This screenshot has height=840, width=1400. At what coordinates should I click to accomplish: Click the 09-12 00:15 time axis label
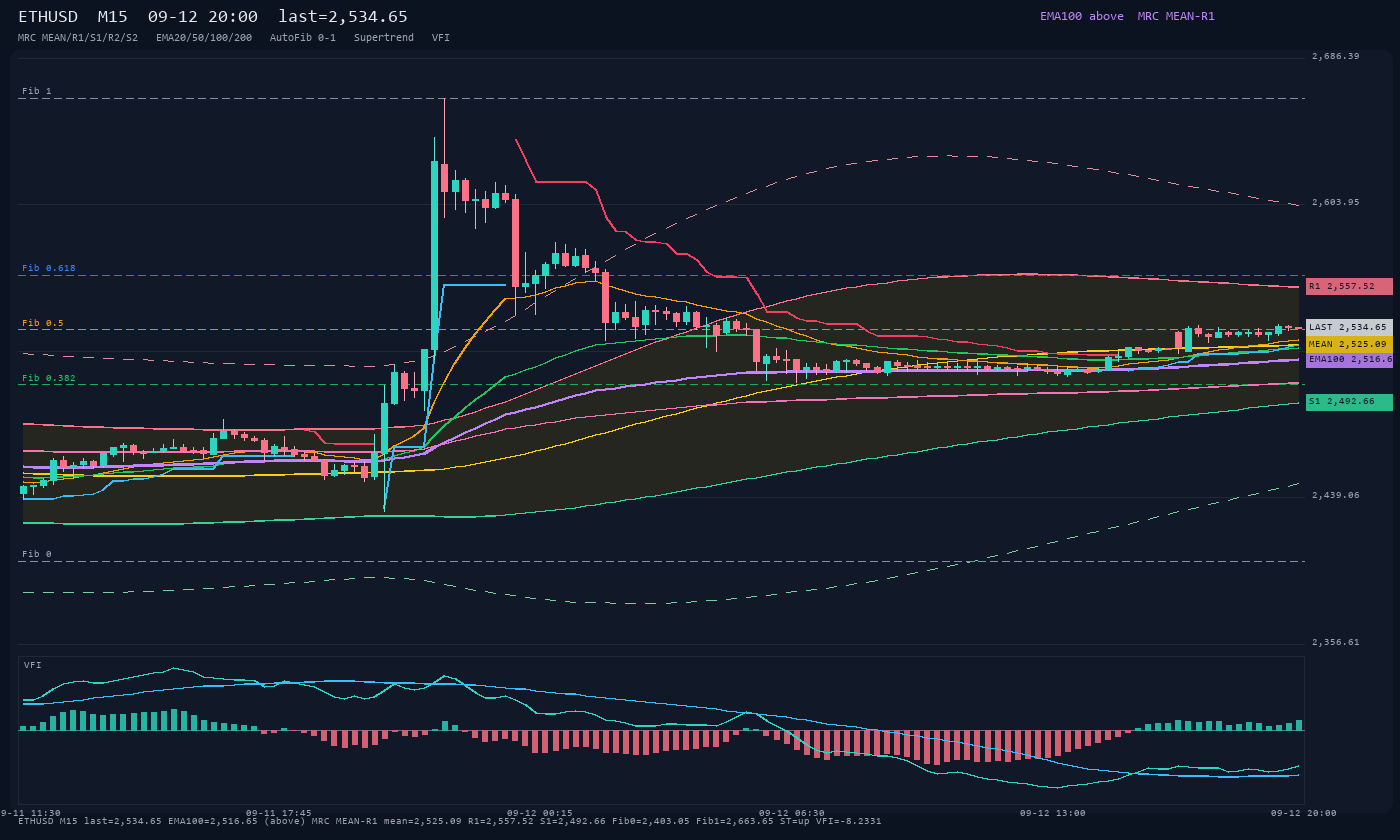click(x=540, y=813)
